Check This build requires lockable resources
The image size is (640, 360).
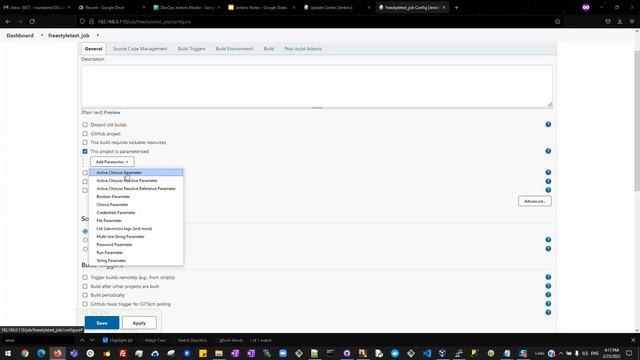pyautogui.click(x=85, y=142)
